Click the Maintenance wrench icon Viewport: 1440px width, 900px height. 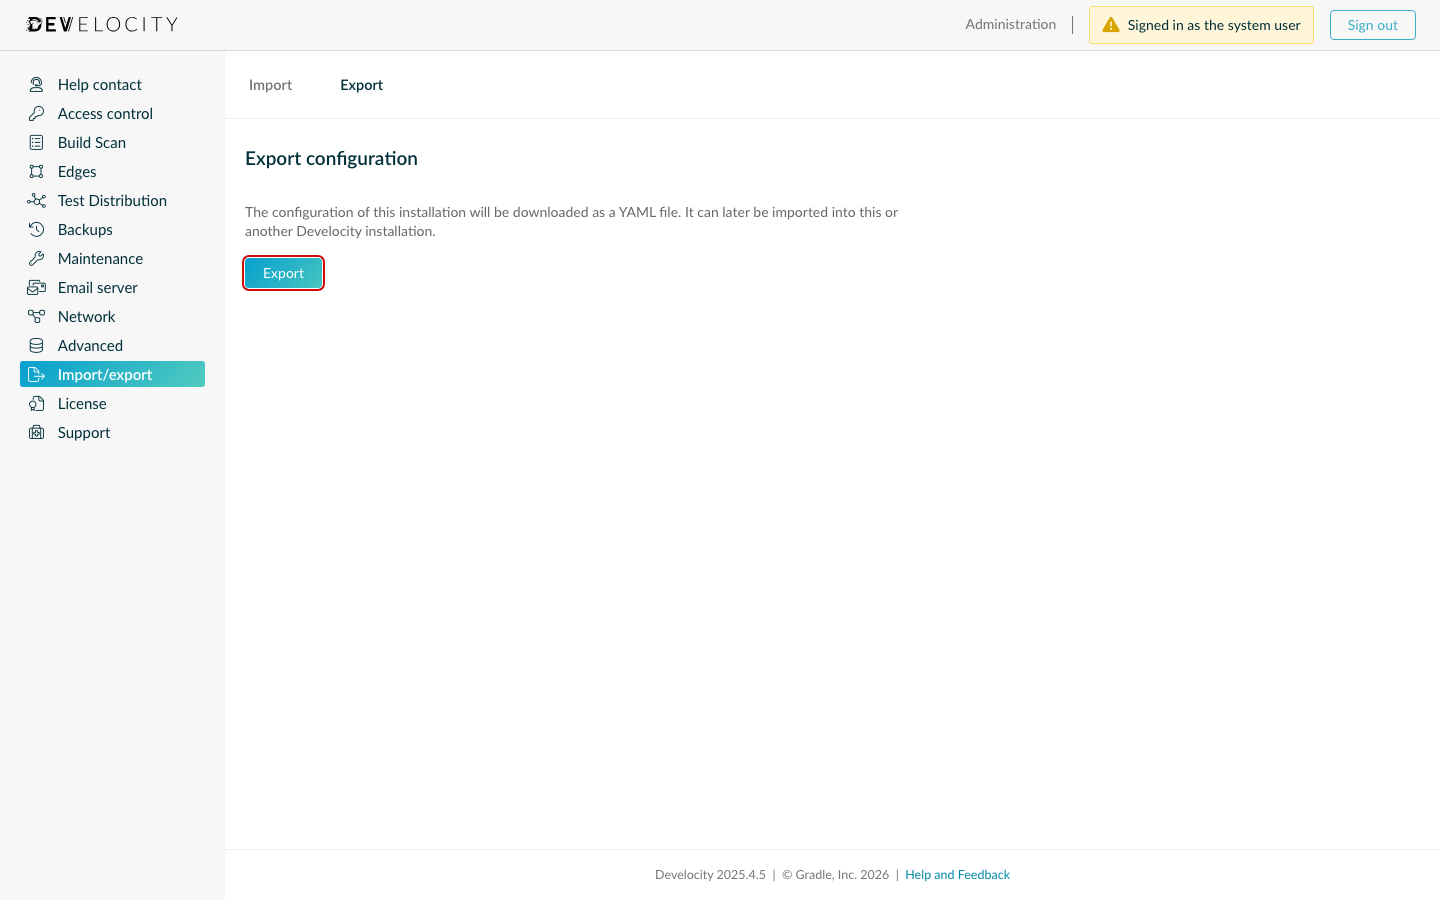[x=37, y=258]
